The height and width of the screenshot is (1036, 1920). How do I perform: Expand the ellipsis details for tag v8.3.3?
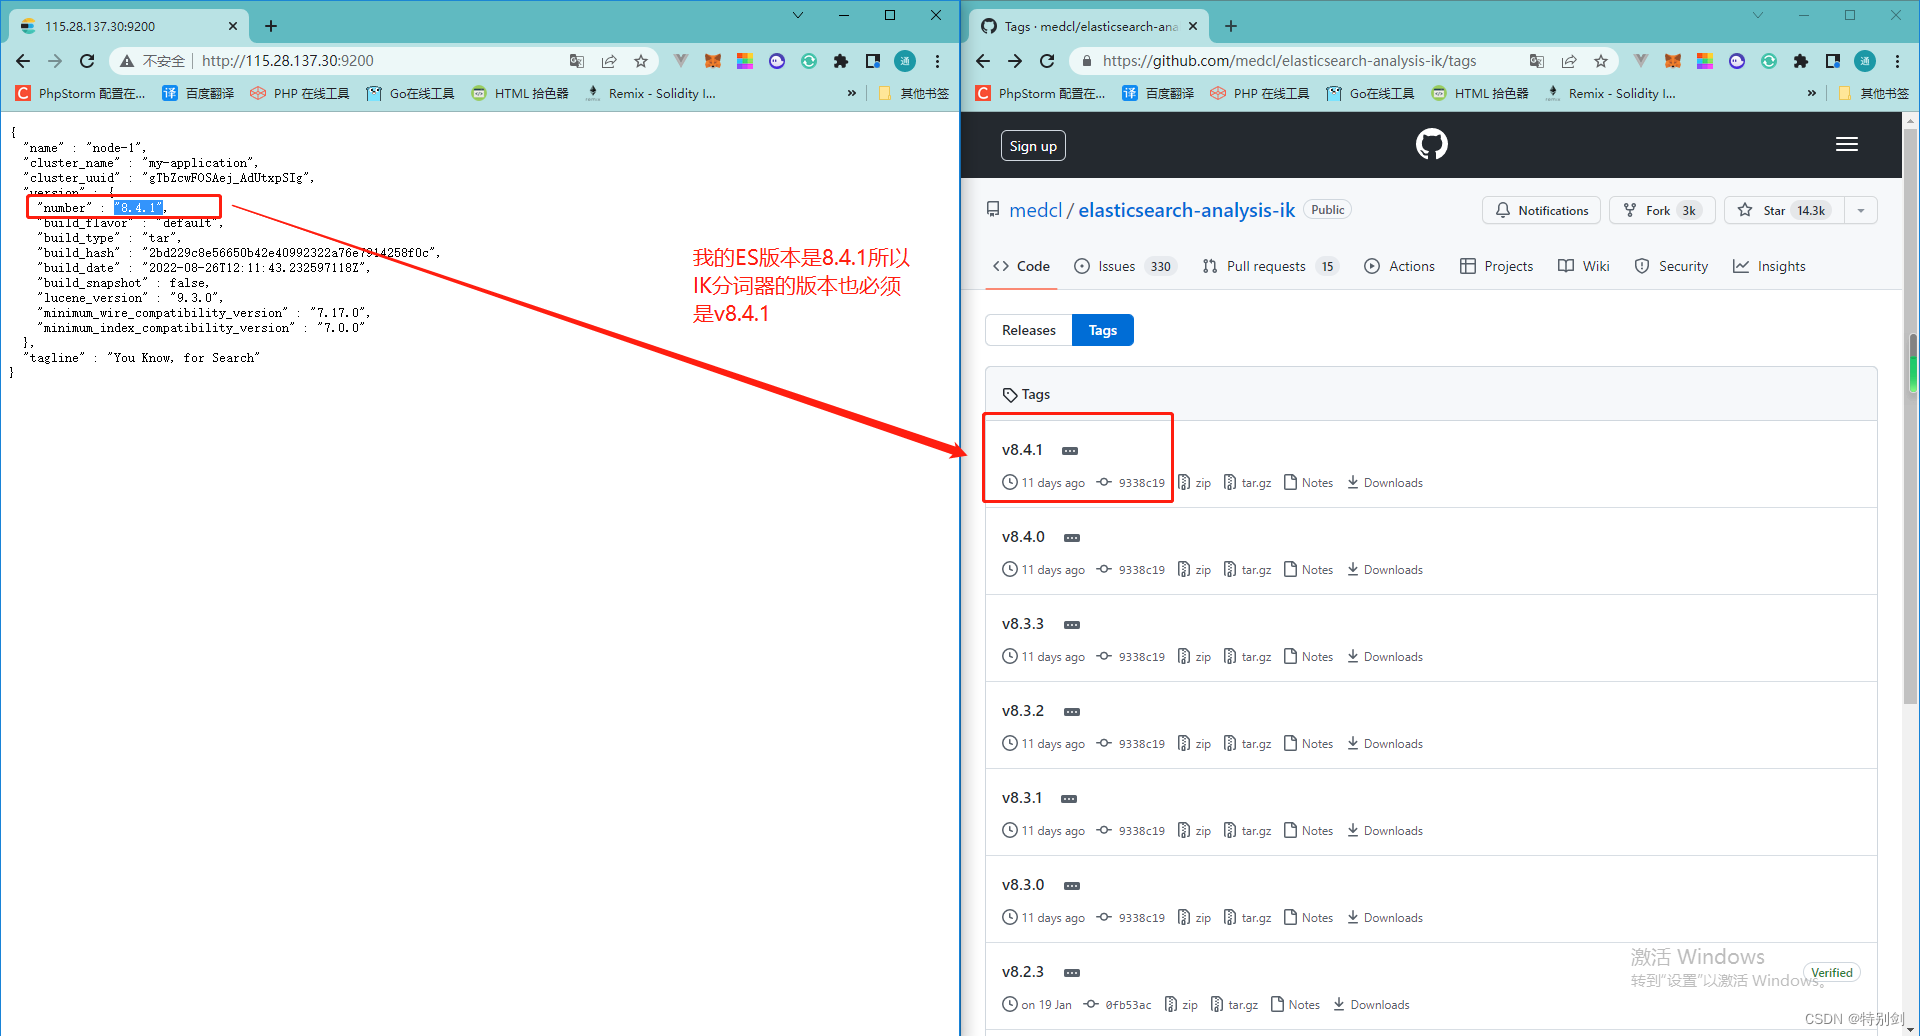click(1072, 625)
